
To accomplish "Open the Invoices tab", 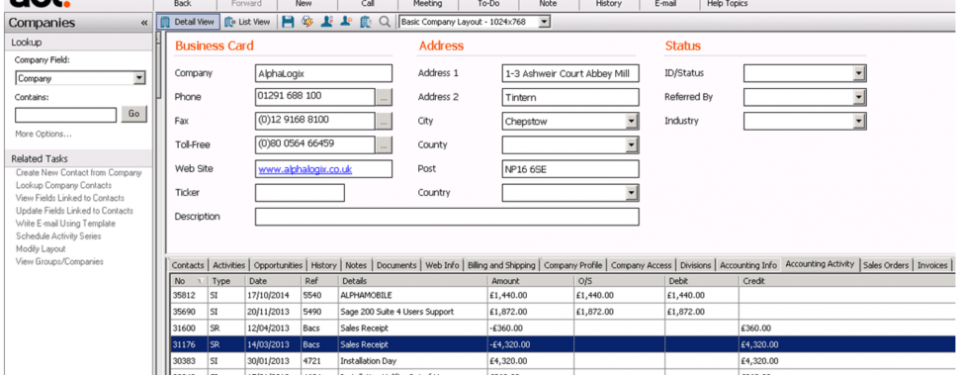I will pyautogui.click(x=932, y=265).
